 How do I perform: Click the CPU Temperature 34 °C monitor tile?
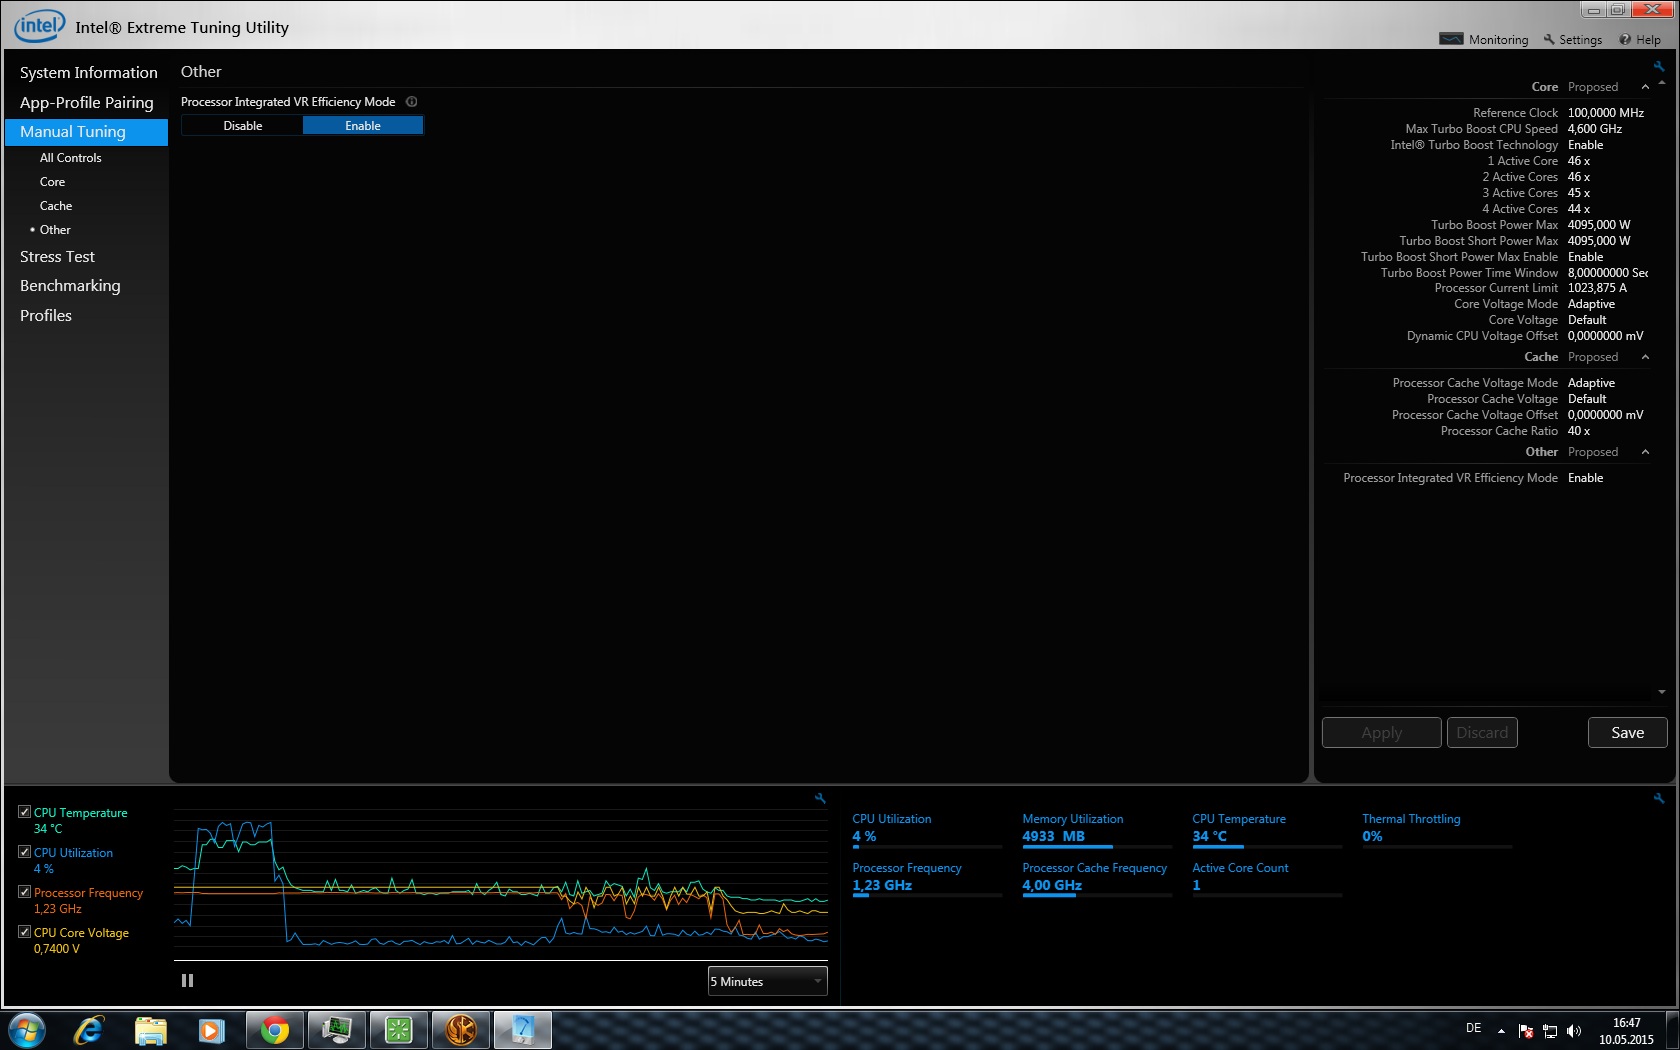pos(1267,830)
